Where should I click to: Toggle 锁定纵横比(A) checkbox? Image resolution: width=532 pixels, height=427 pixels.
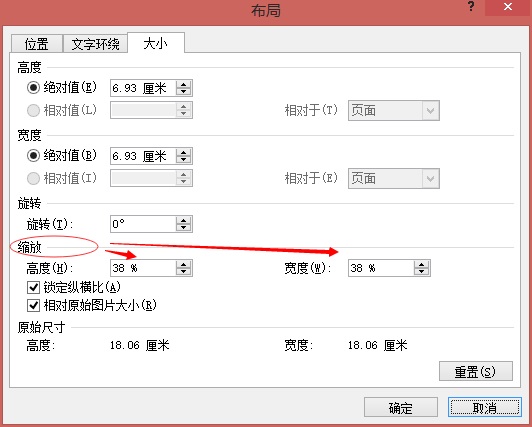[x=33, y=288]
